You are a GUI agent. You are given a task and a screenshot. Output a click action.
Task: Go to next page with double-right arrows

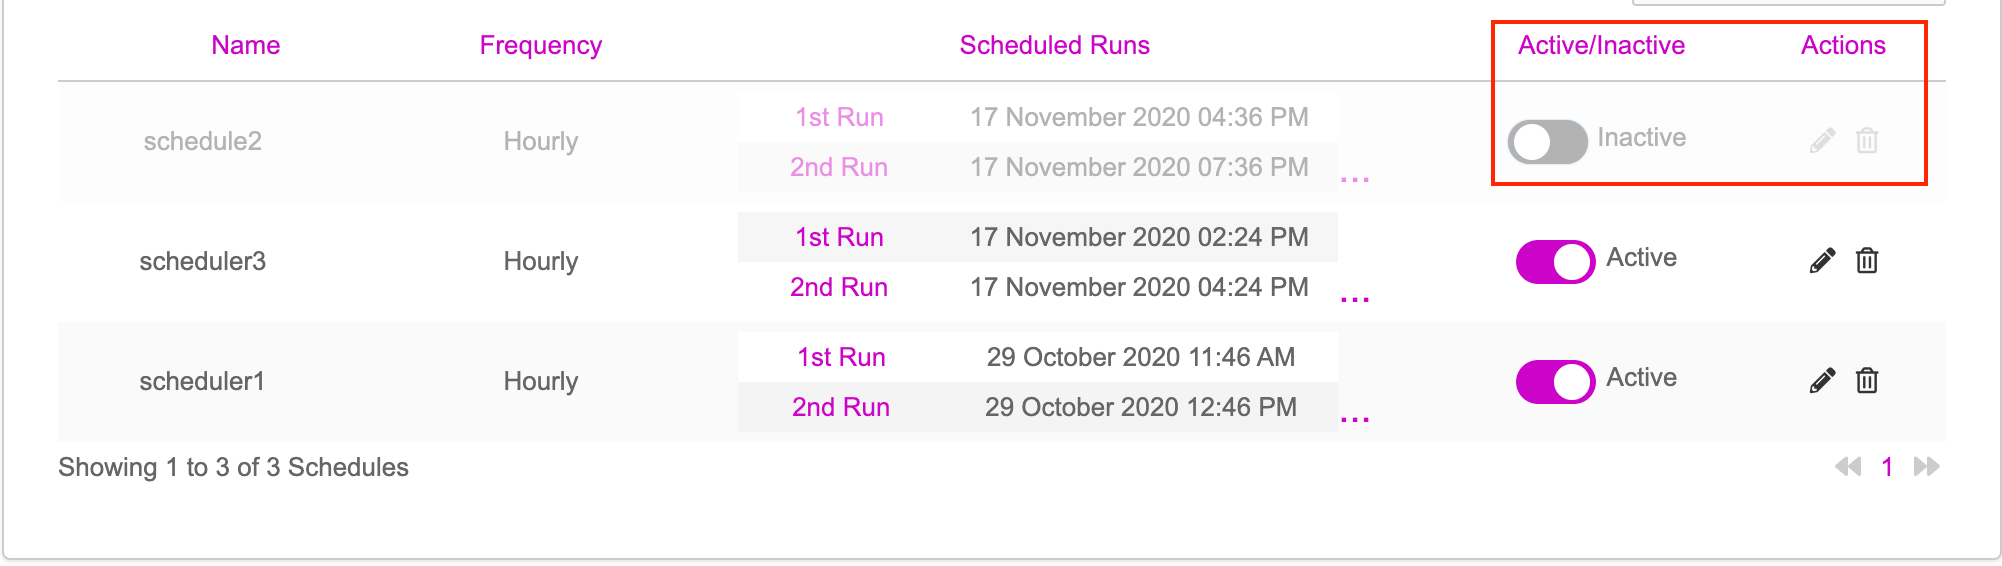[1926, 467]
